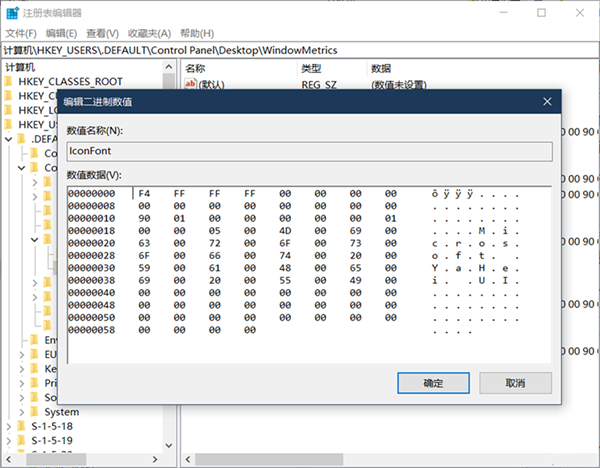This screenshot has width=600, height=468.
Task: Click the 数值名称 field containing IconFont
Action: click(308, 152)
